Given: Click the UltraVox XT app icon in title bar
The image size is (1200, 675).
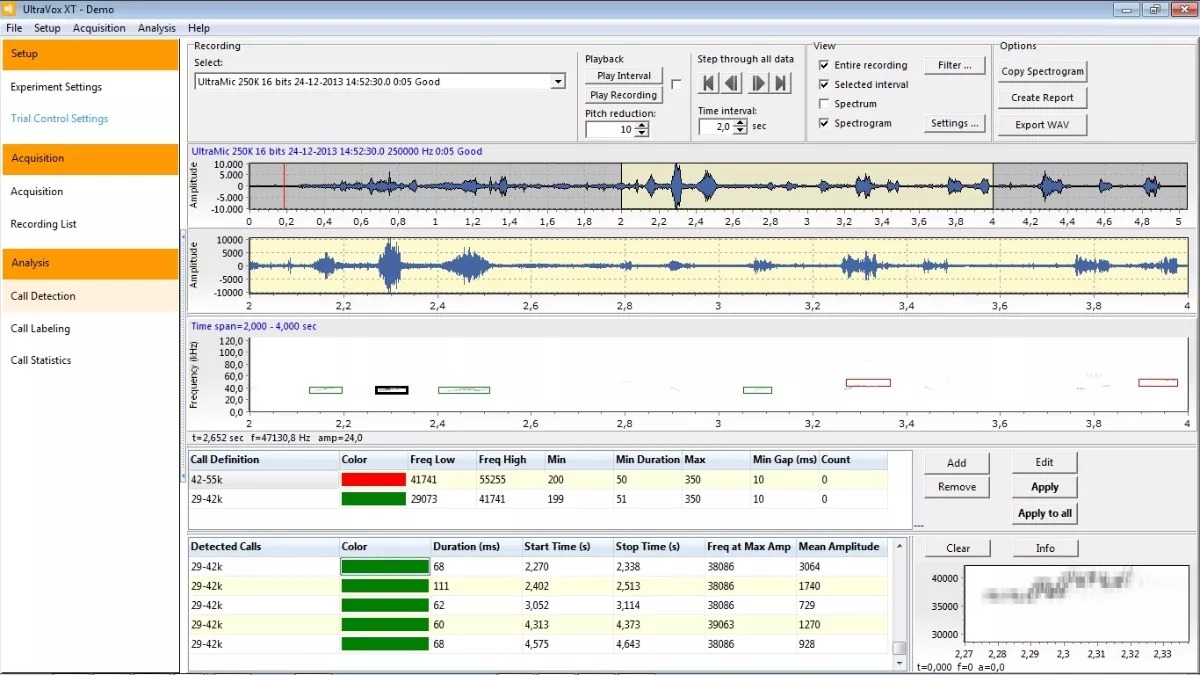Looking at the screenshot, I should coord(10,9).
